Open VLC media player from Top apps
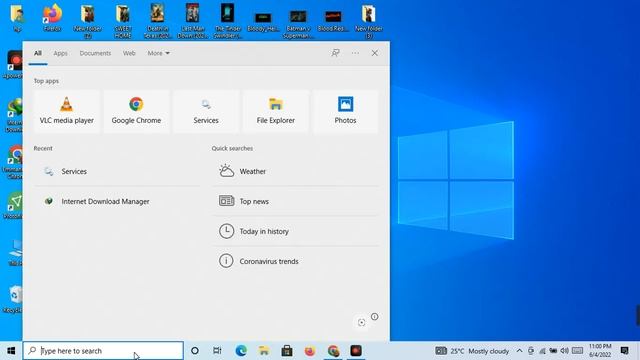 [x=67, y=111]
